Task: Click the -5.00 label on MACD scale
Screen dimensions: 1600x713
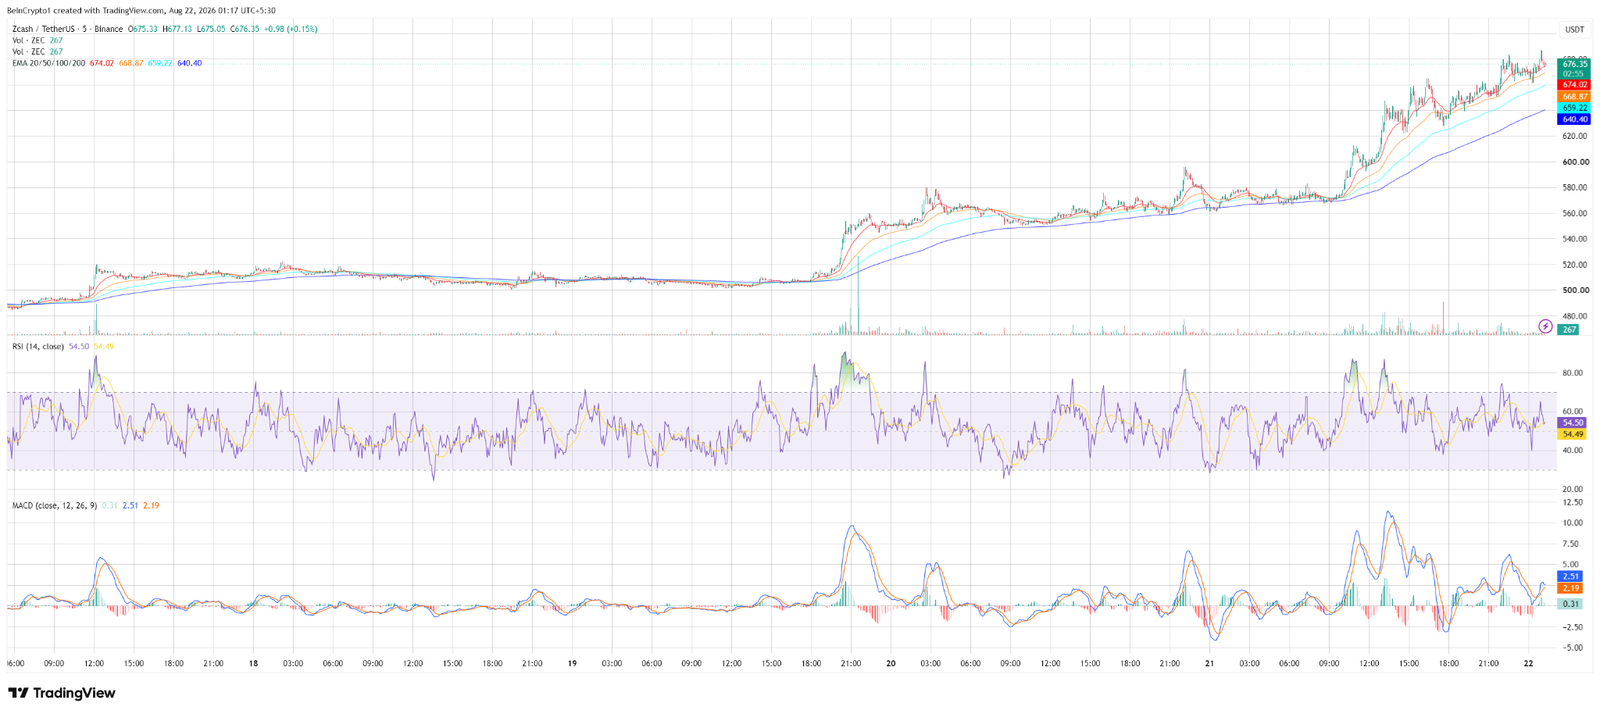Action: pyautogui.click(x=1572, y=648)
